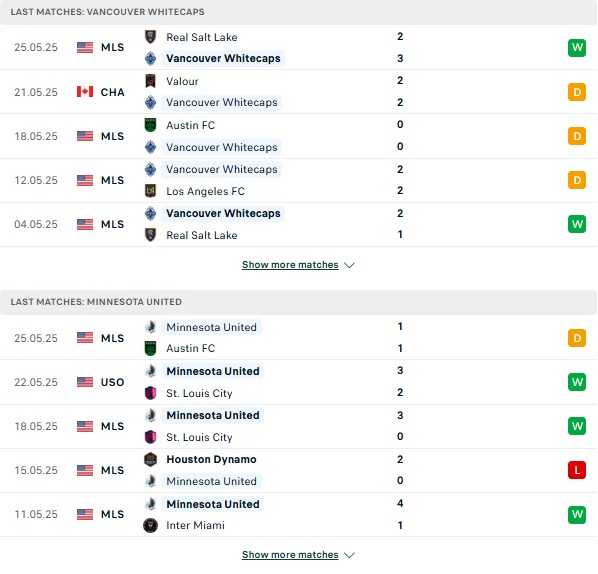
Task: Click the D badge on the Valour match
Action: click(x=577, y=92)
